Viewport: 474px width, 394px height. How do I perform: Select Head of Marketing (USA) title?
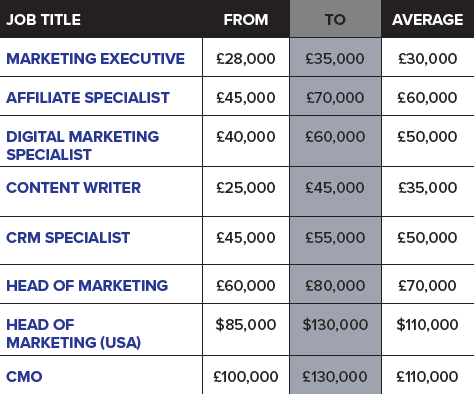(74, 334)
